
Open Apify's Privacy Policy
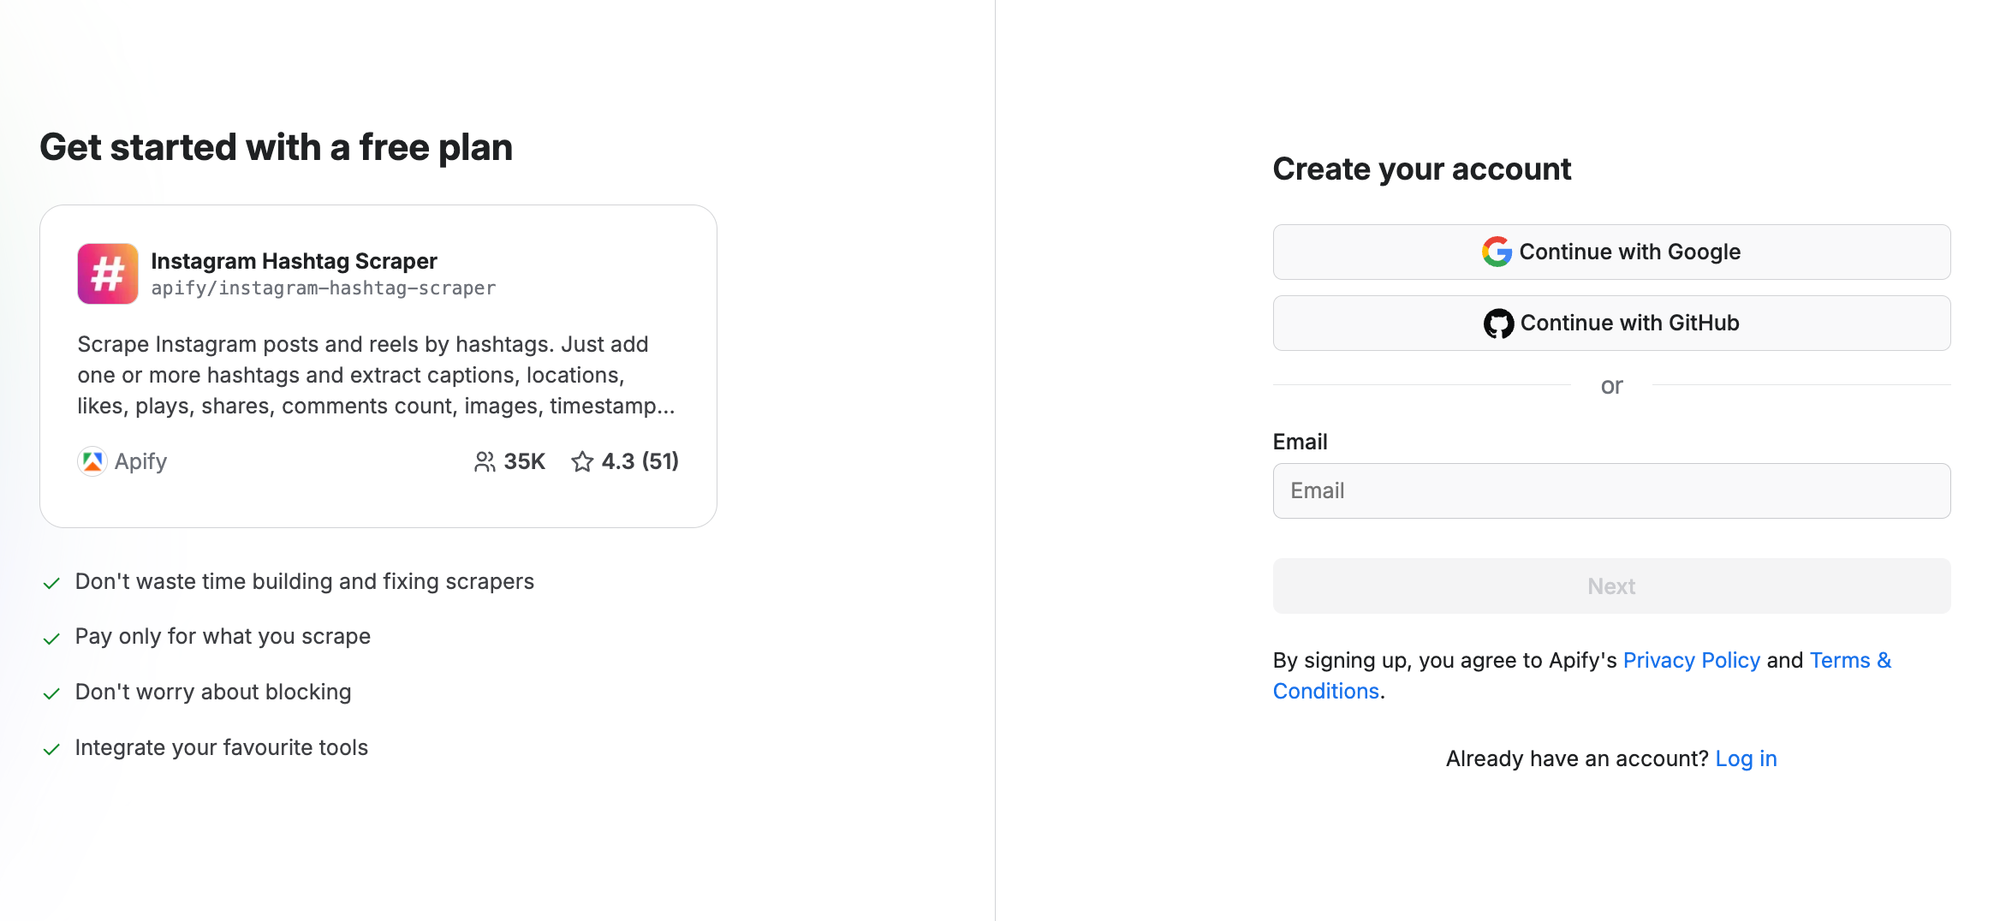[x=1691, y=660]
